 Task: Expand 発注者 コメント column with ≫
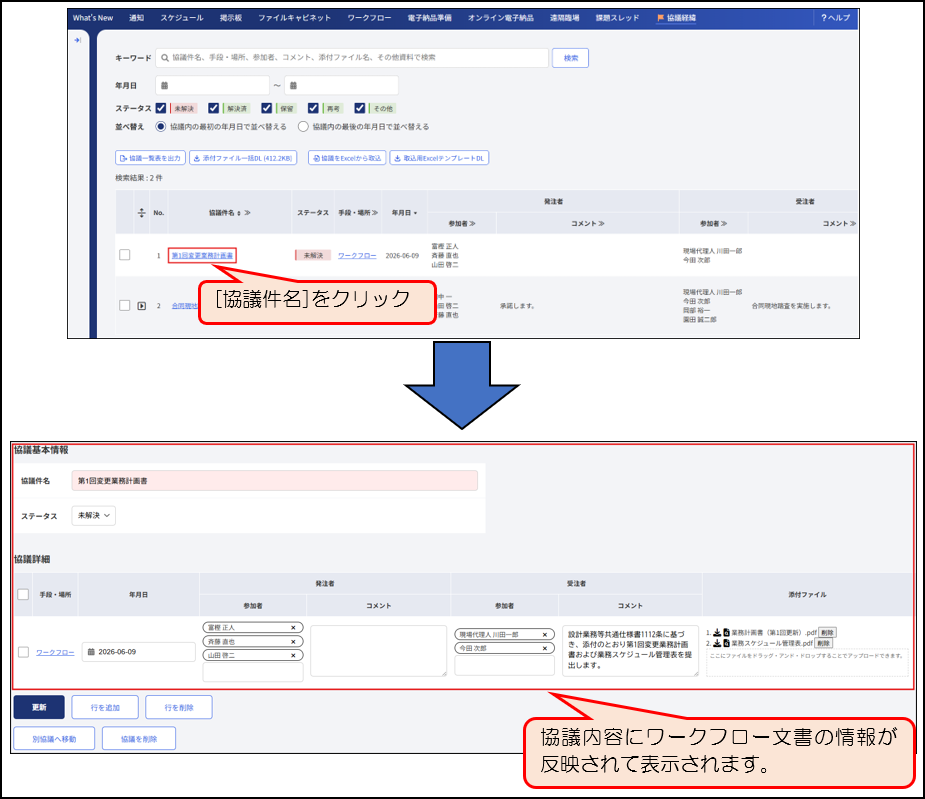601,224
